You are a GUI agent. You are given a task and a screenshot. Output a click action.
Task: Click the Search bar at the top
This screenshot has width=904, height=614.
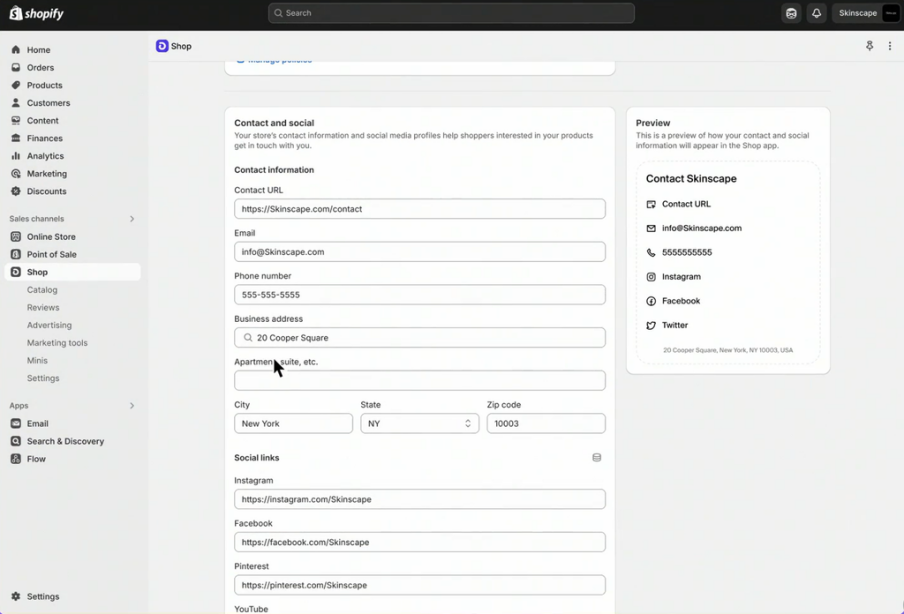coord(451,13)
